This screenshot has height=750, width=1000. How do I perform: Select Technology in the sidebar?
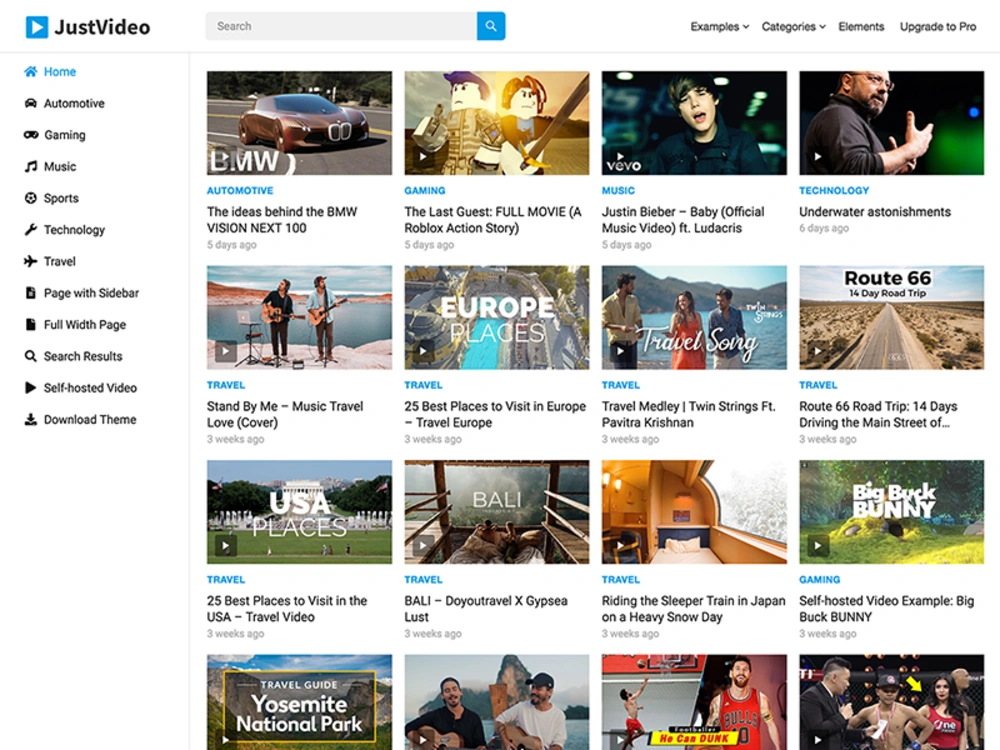[x=74, y=230]
